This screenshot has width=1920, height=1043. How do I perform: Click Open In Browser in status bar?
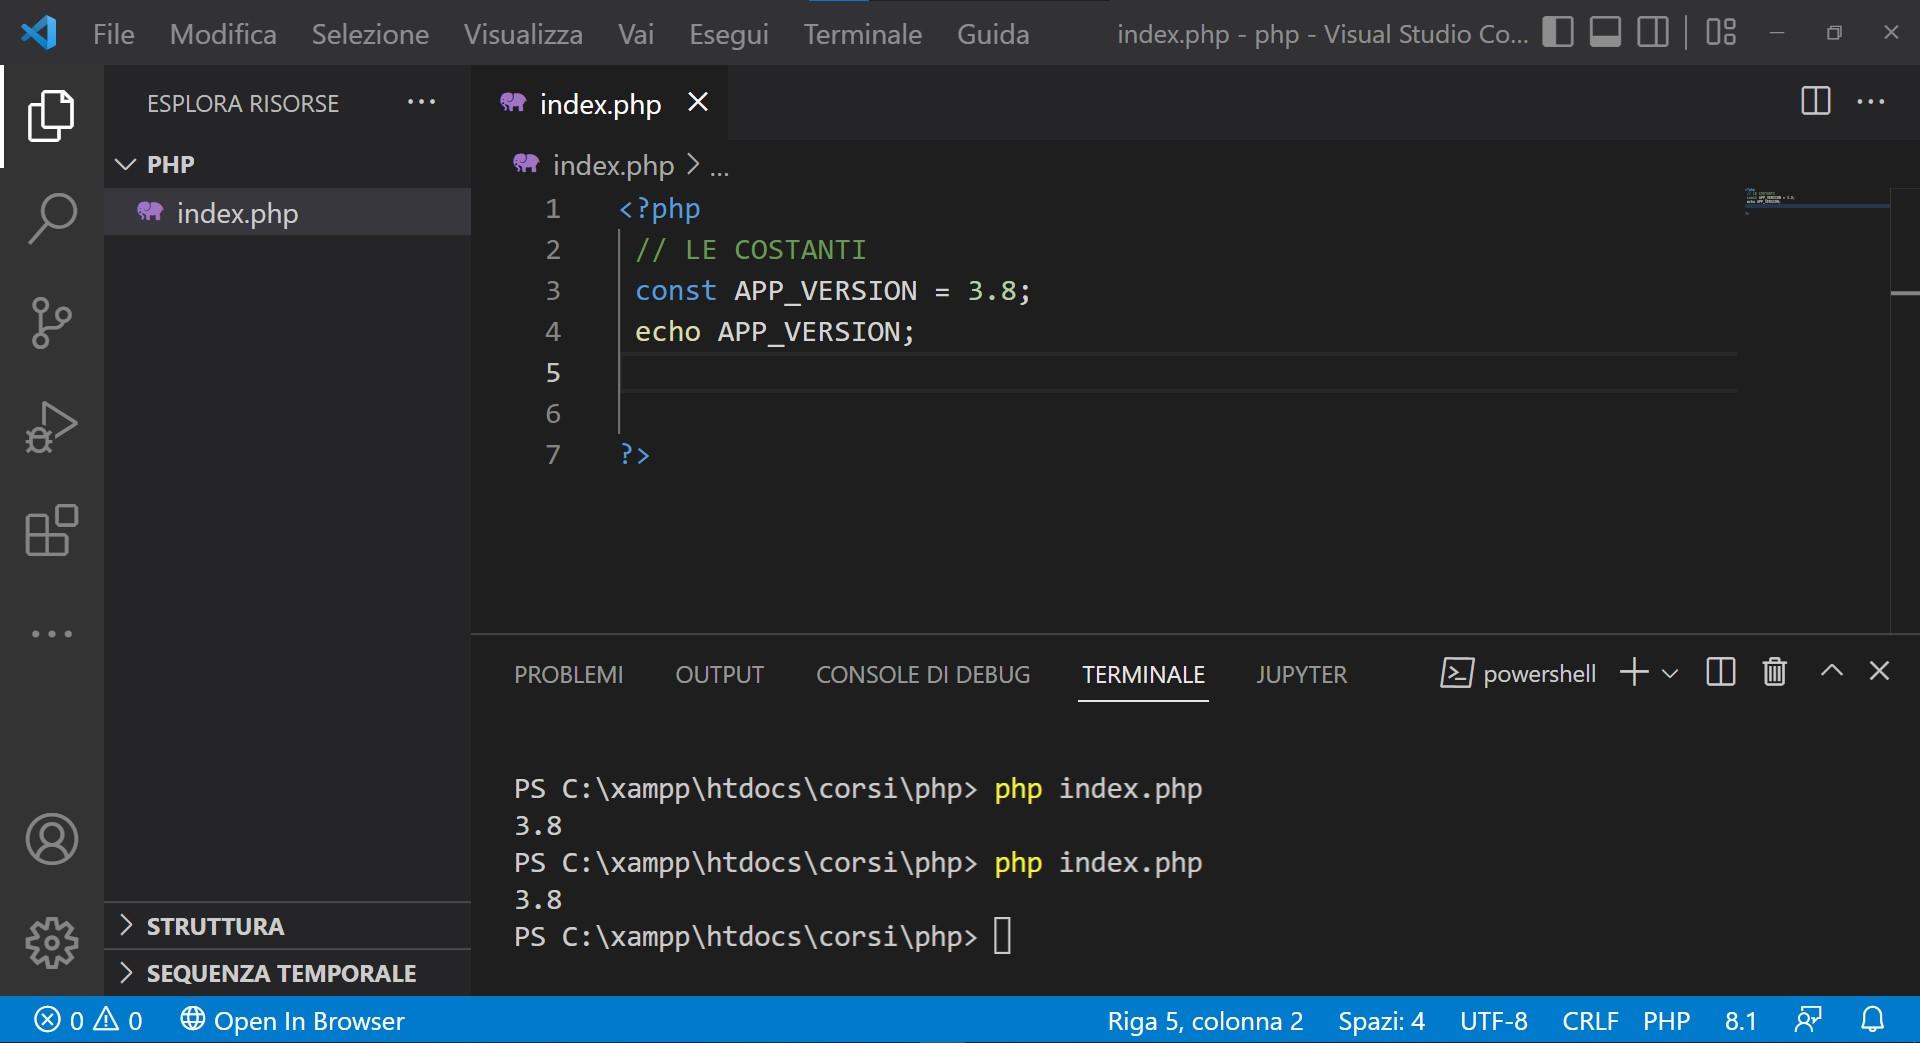tap(292, 1020)
